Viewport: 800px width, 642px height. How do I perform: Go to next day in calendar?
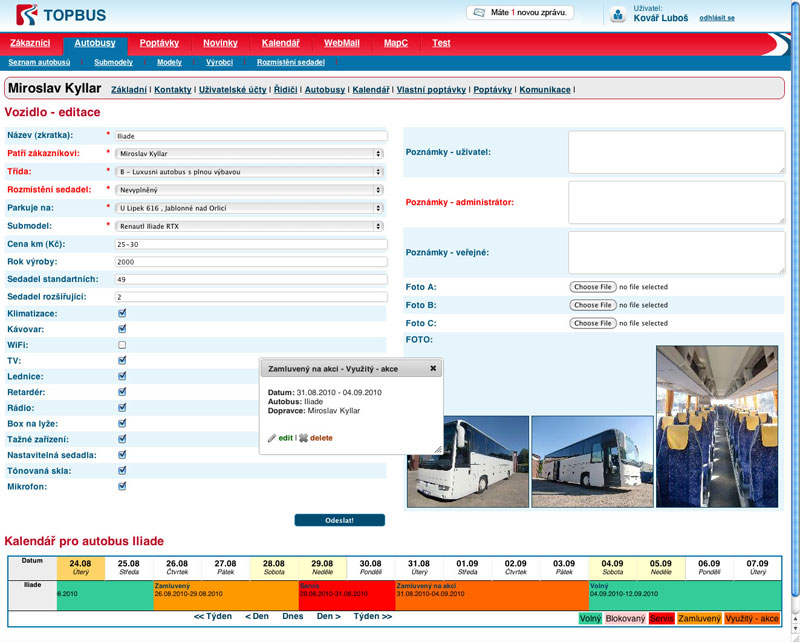point(329,616)
